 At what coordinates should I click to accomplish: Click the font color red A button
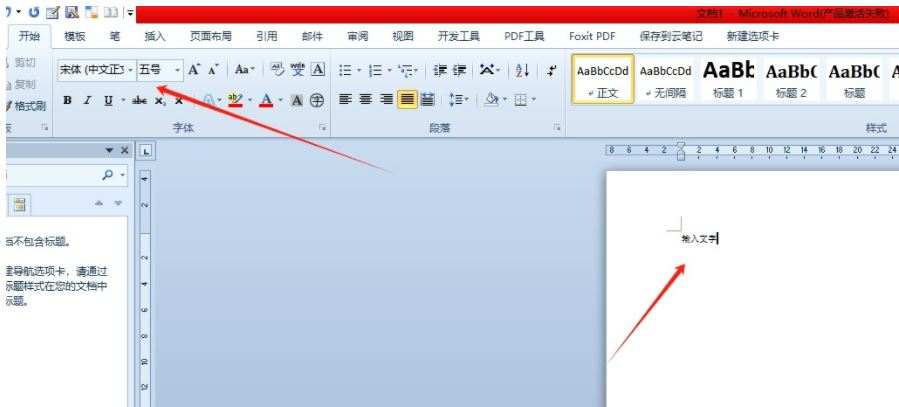[266, 100]
